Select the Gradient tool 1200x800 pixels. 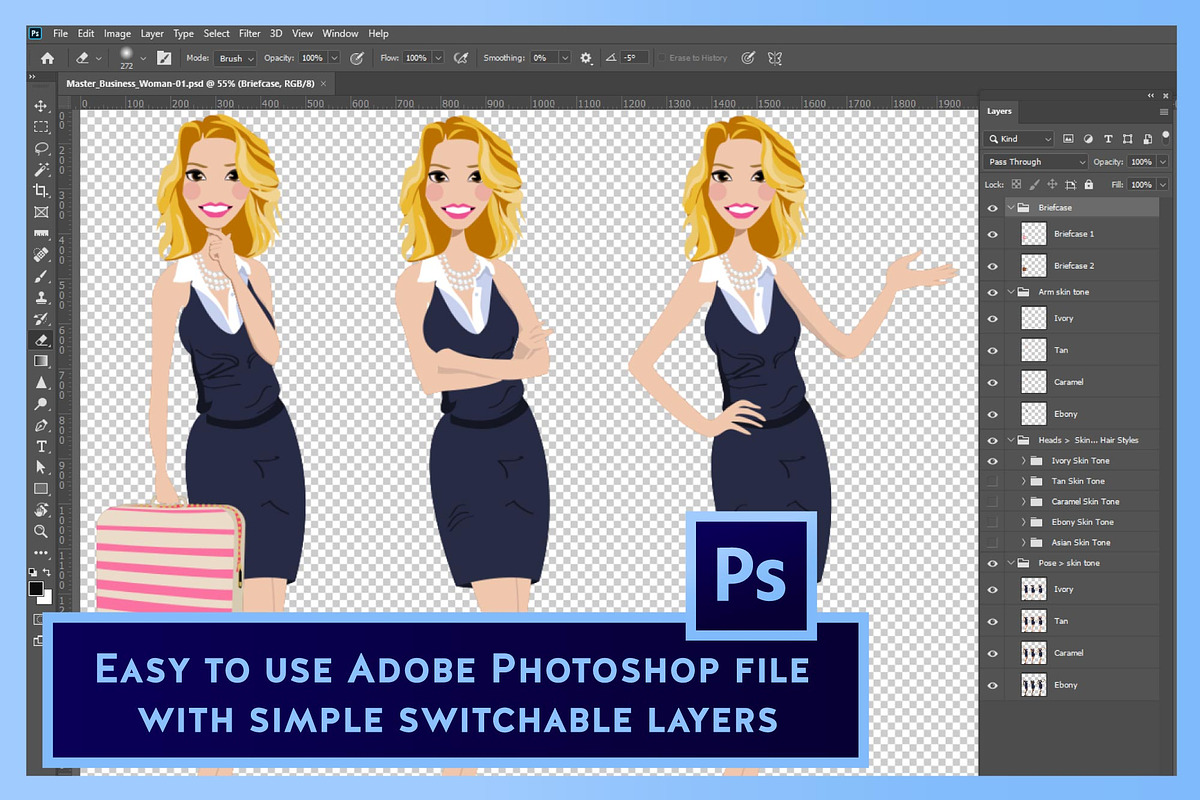tap(41, 361)
